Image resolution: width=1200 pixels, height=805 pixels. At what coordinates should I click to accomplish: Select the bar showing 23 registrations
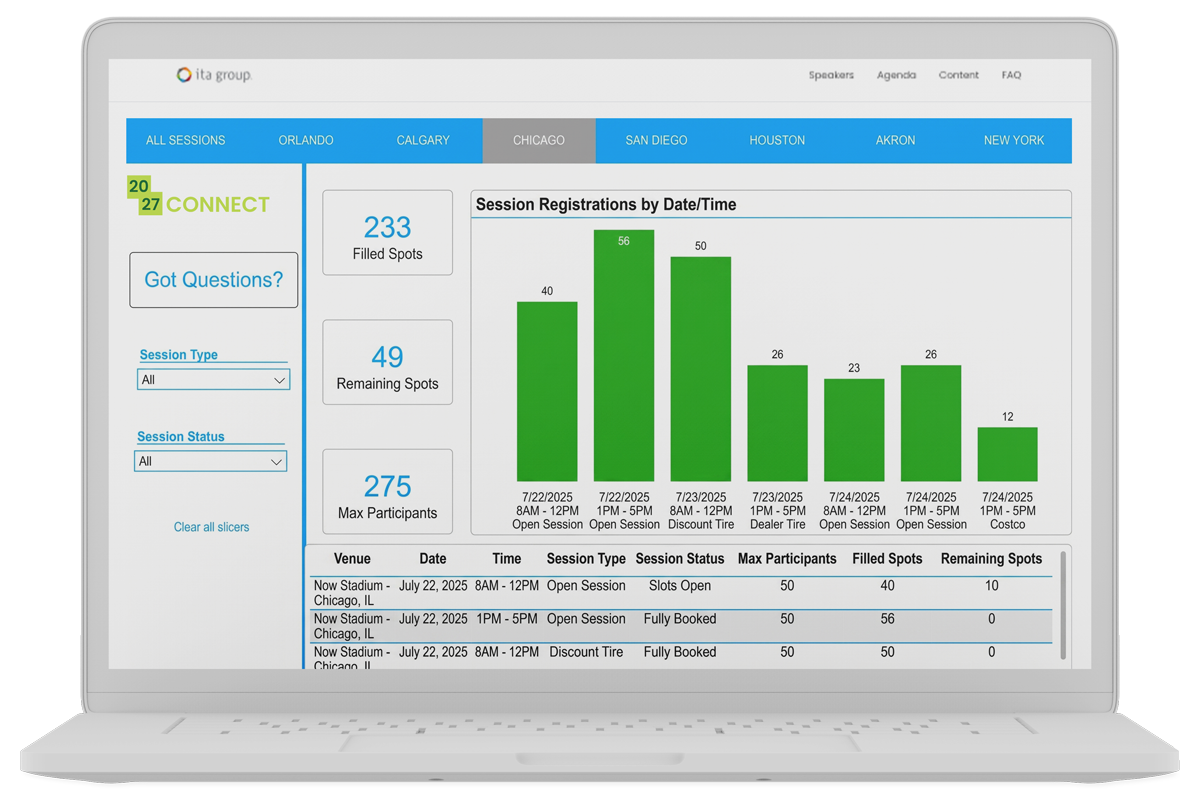coord(854,430)
